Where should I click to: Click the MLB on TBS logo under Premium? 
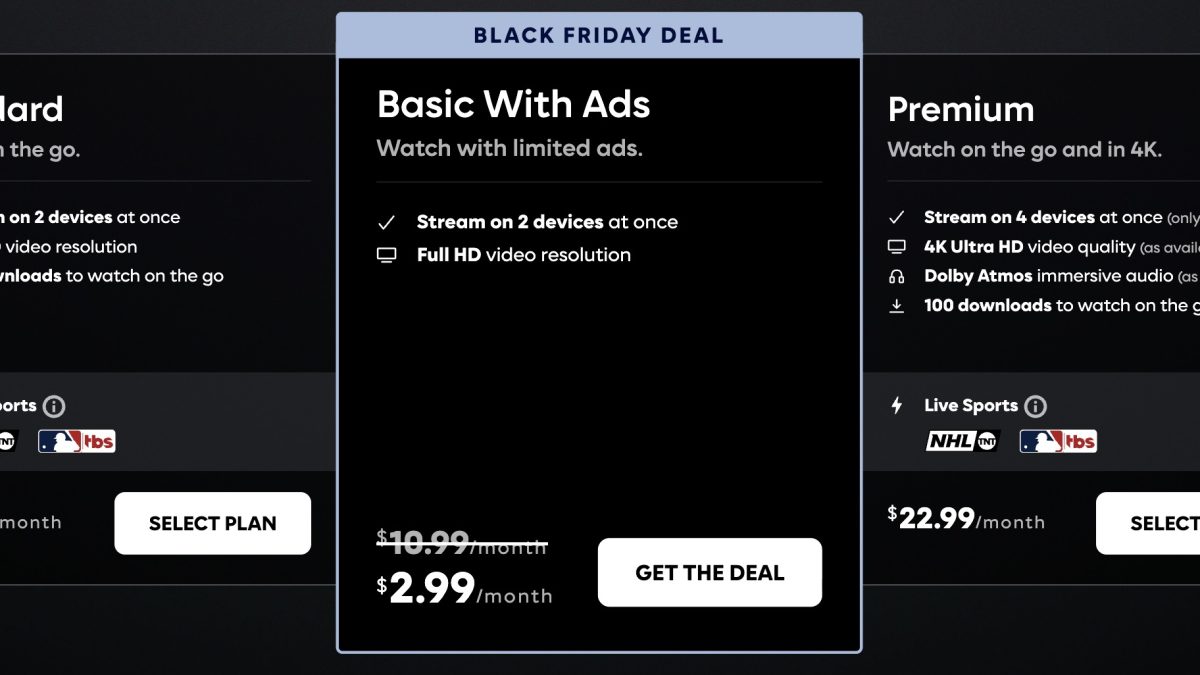click(x=1058, y=441)
